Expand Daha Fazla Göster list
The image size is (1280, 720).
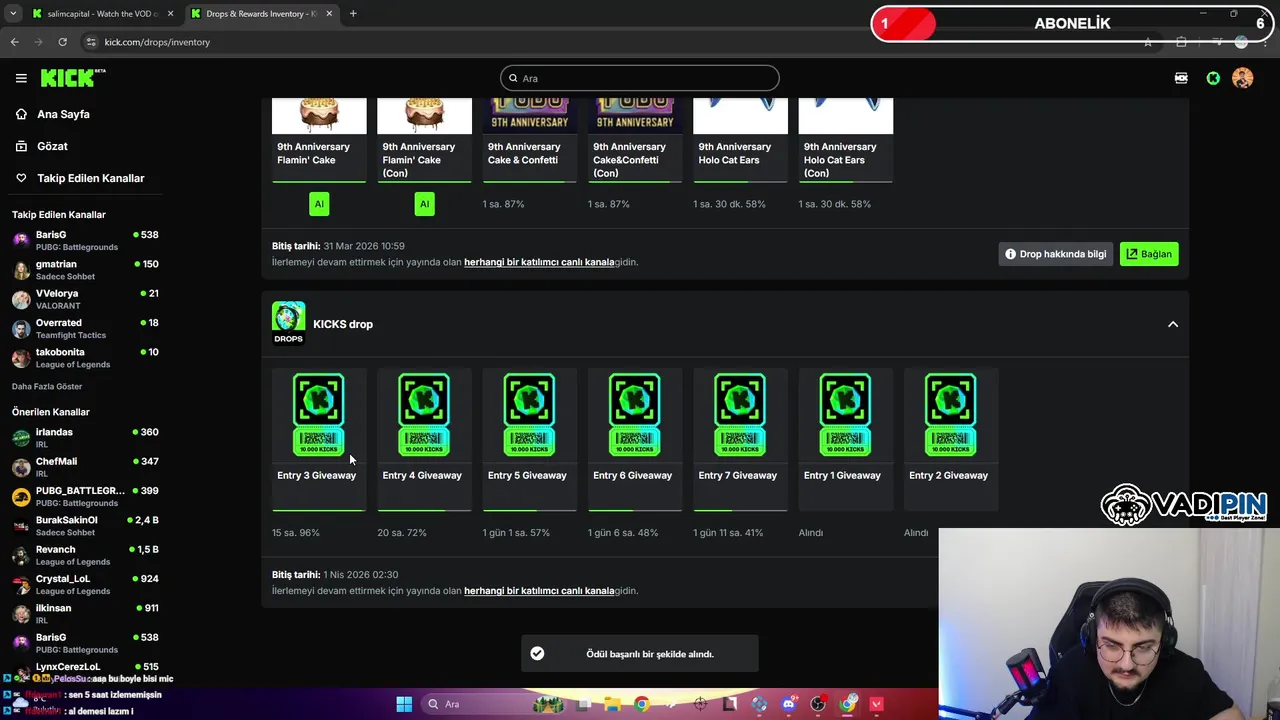(47, 386)
